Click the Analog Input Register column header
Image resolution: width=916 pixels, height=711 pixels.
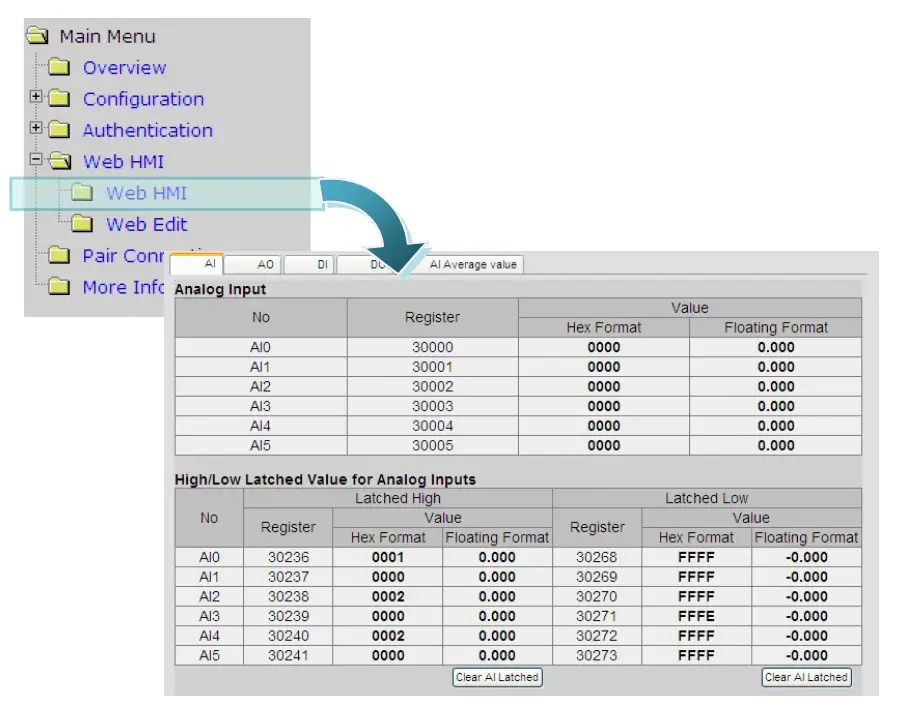pos(432,317)
